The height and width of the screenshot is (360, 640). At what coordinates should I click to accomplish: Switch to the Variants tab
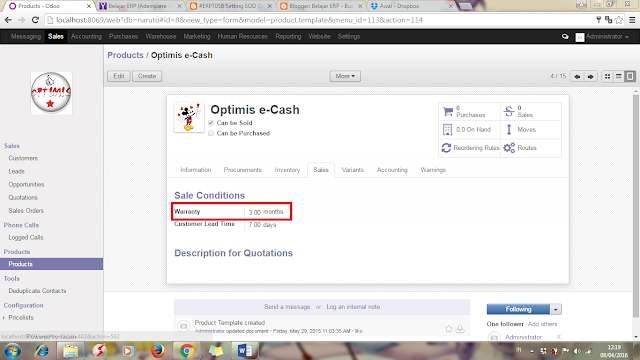(x=352, y=170)
